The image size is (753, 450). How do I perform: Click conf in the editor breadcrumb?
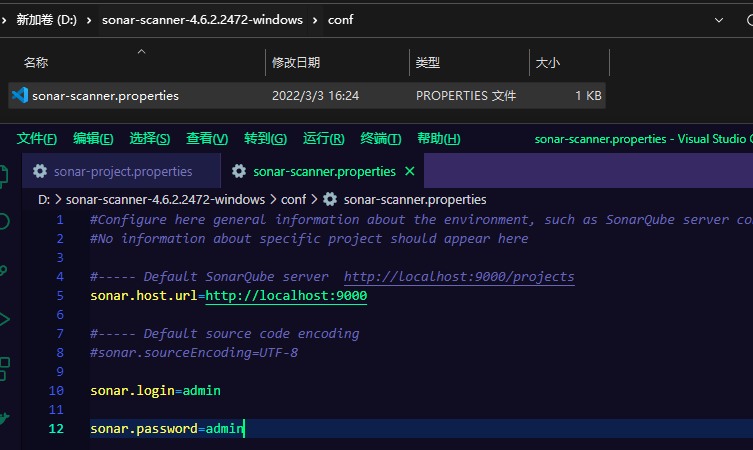pos(293,199)
